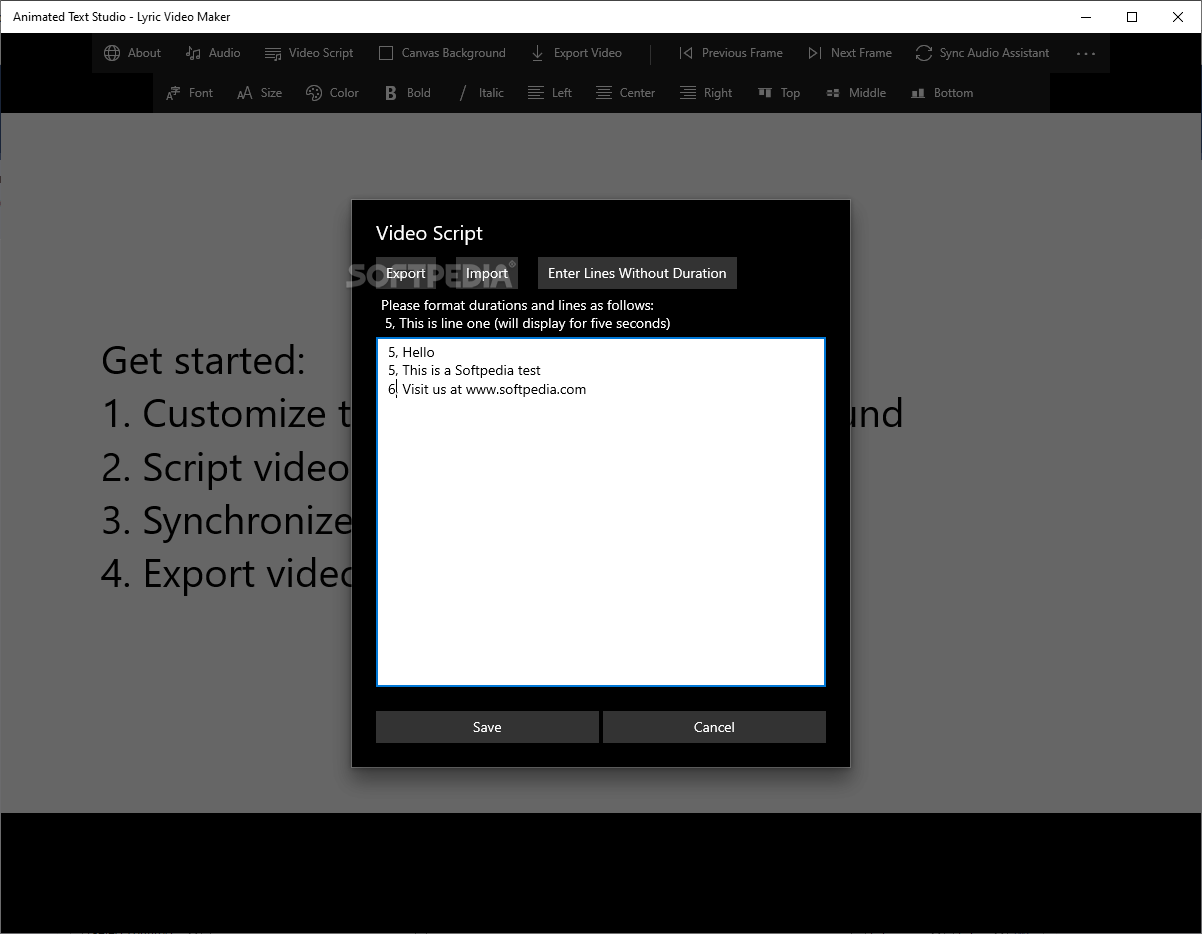The image size is (1202, 934).
Task: Toggle Bold text formatting
Action: 406,92
